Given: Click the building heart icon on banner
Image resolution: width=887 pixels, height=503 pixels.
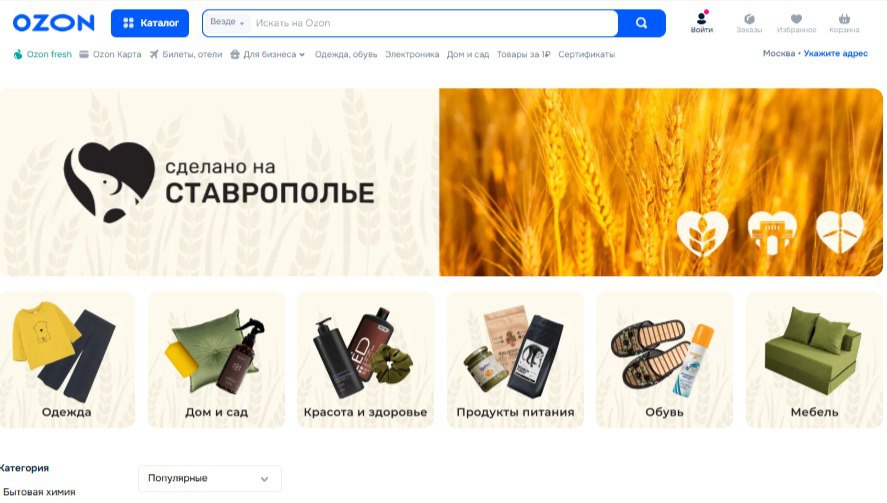Looking at the screenshot, I should pyautogui.click(x=772, y=233).
